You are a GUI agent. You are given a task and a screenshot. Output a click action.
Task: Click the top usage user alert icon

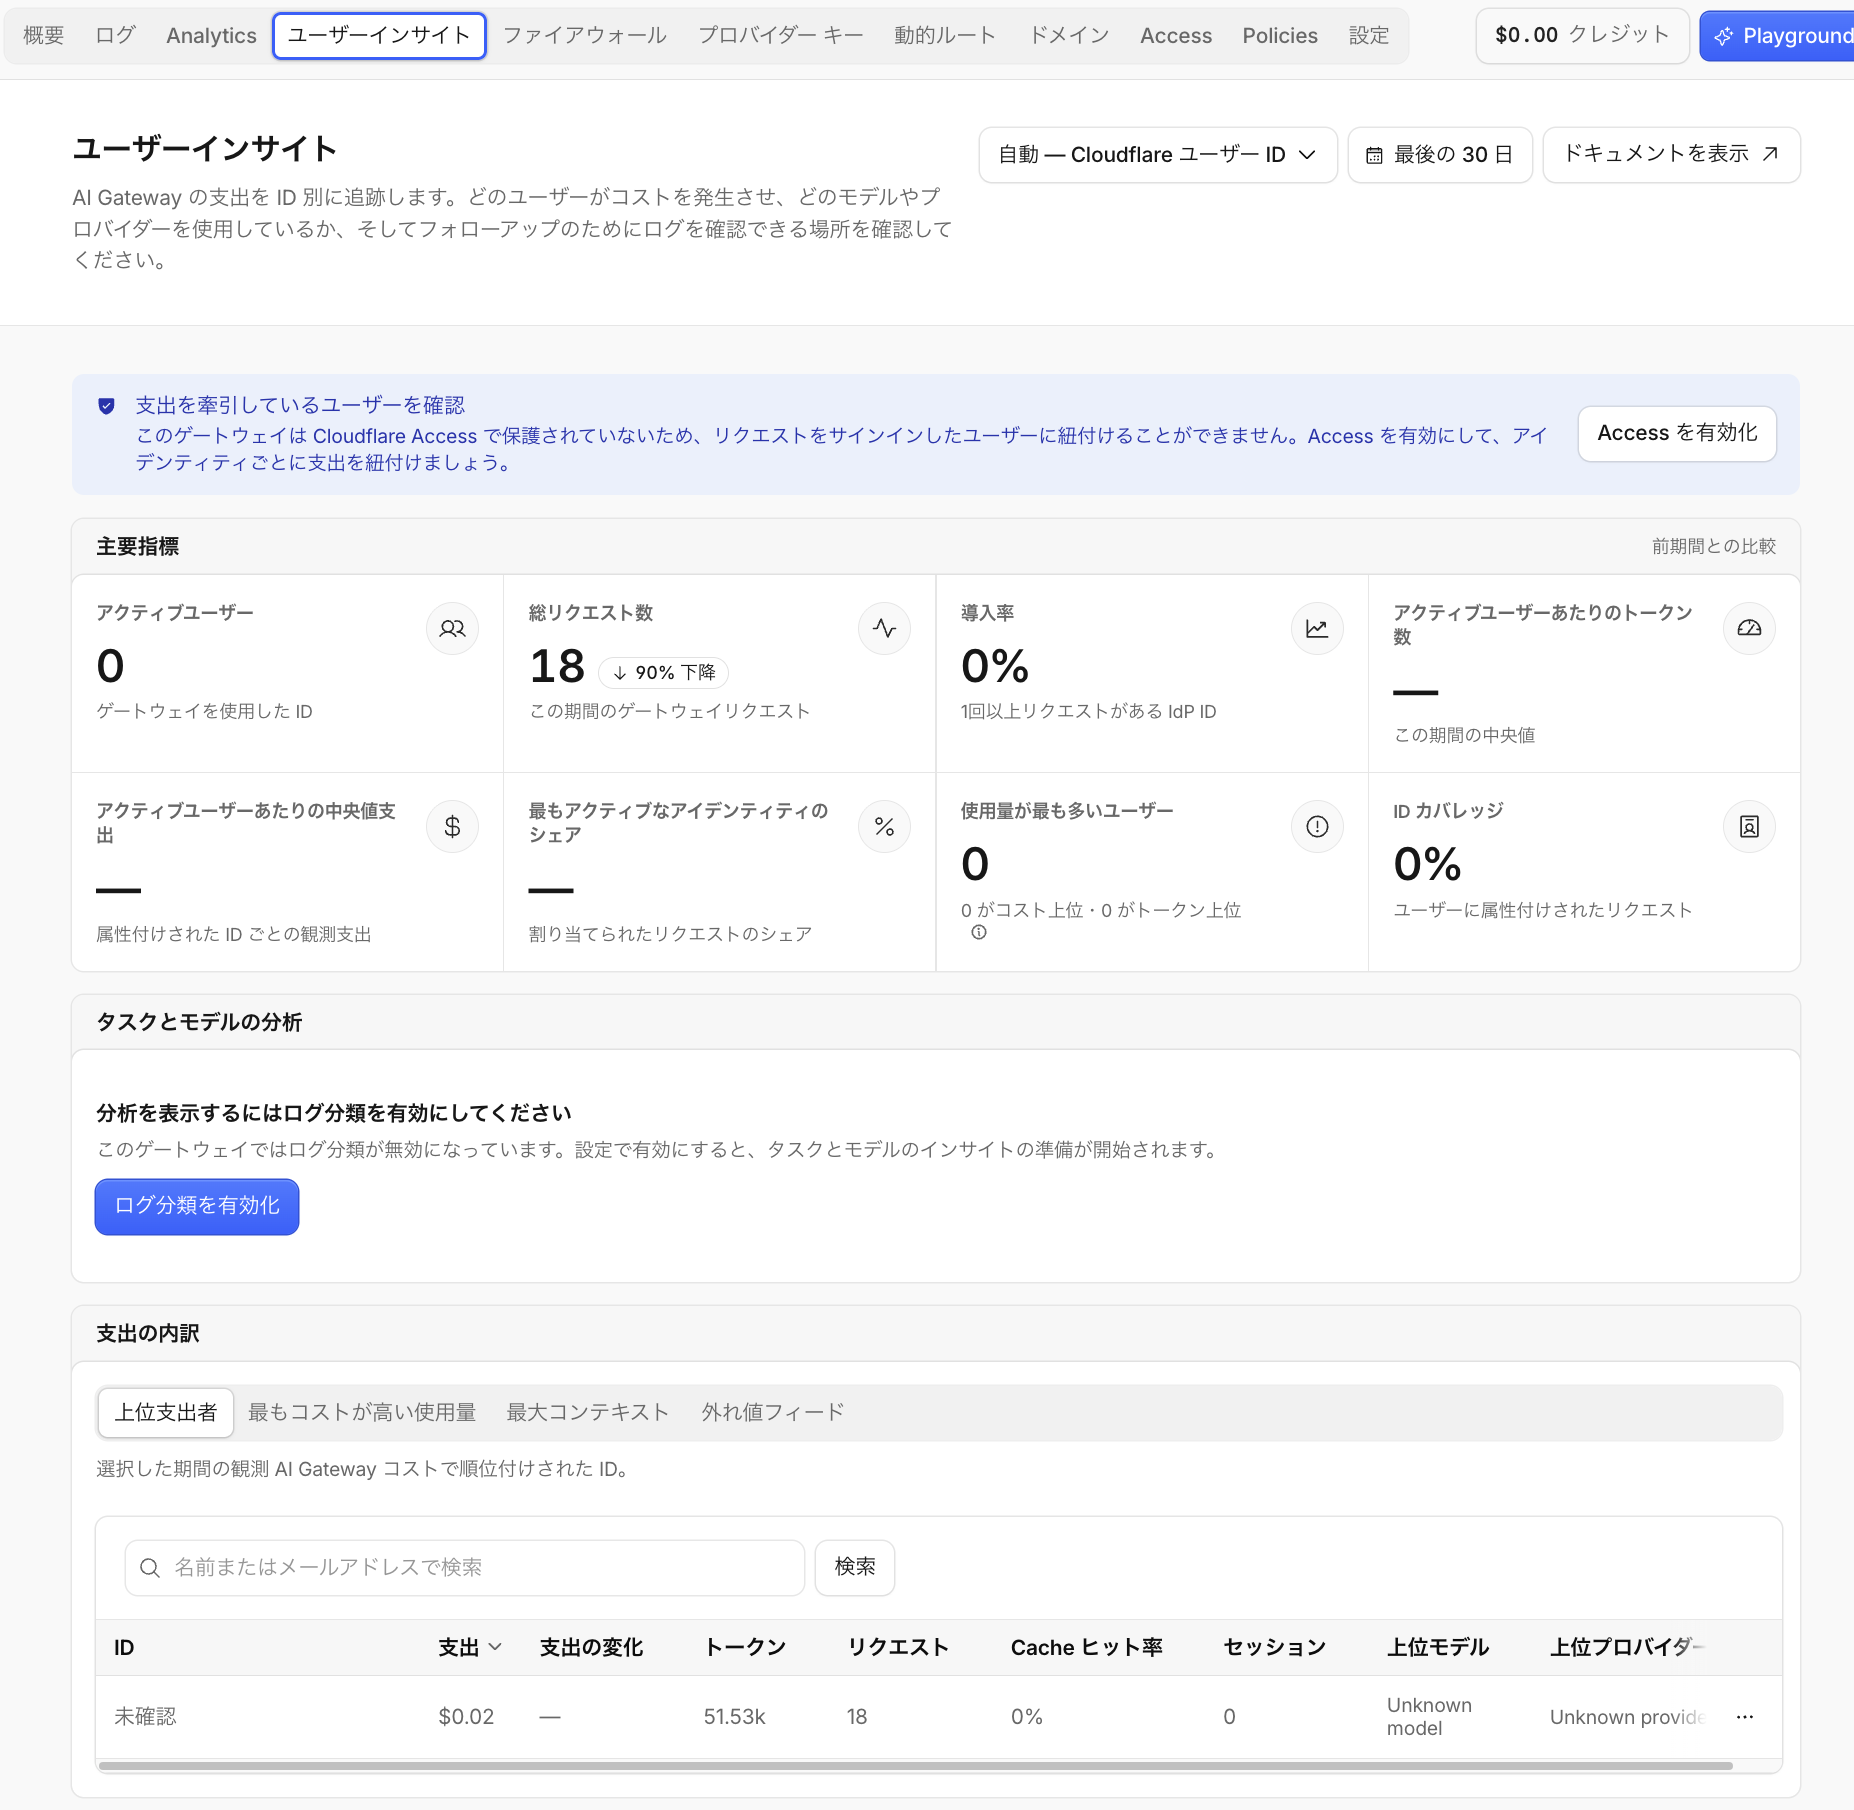pyautogui.click(x=1317, y=827)
